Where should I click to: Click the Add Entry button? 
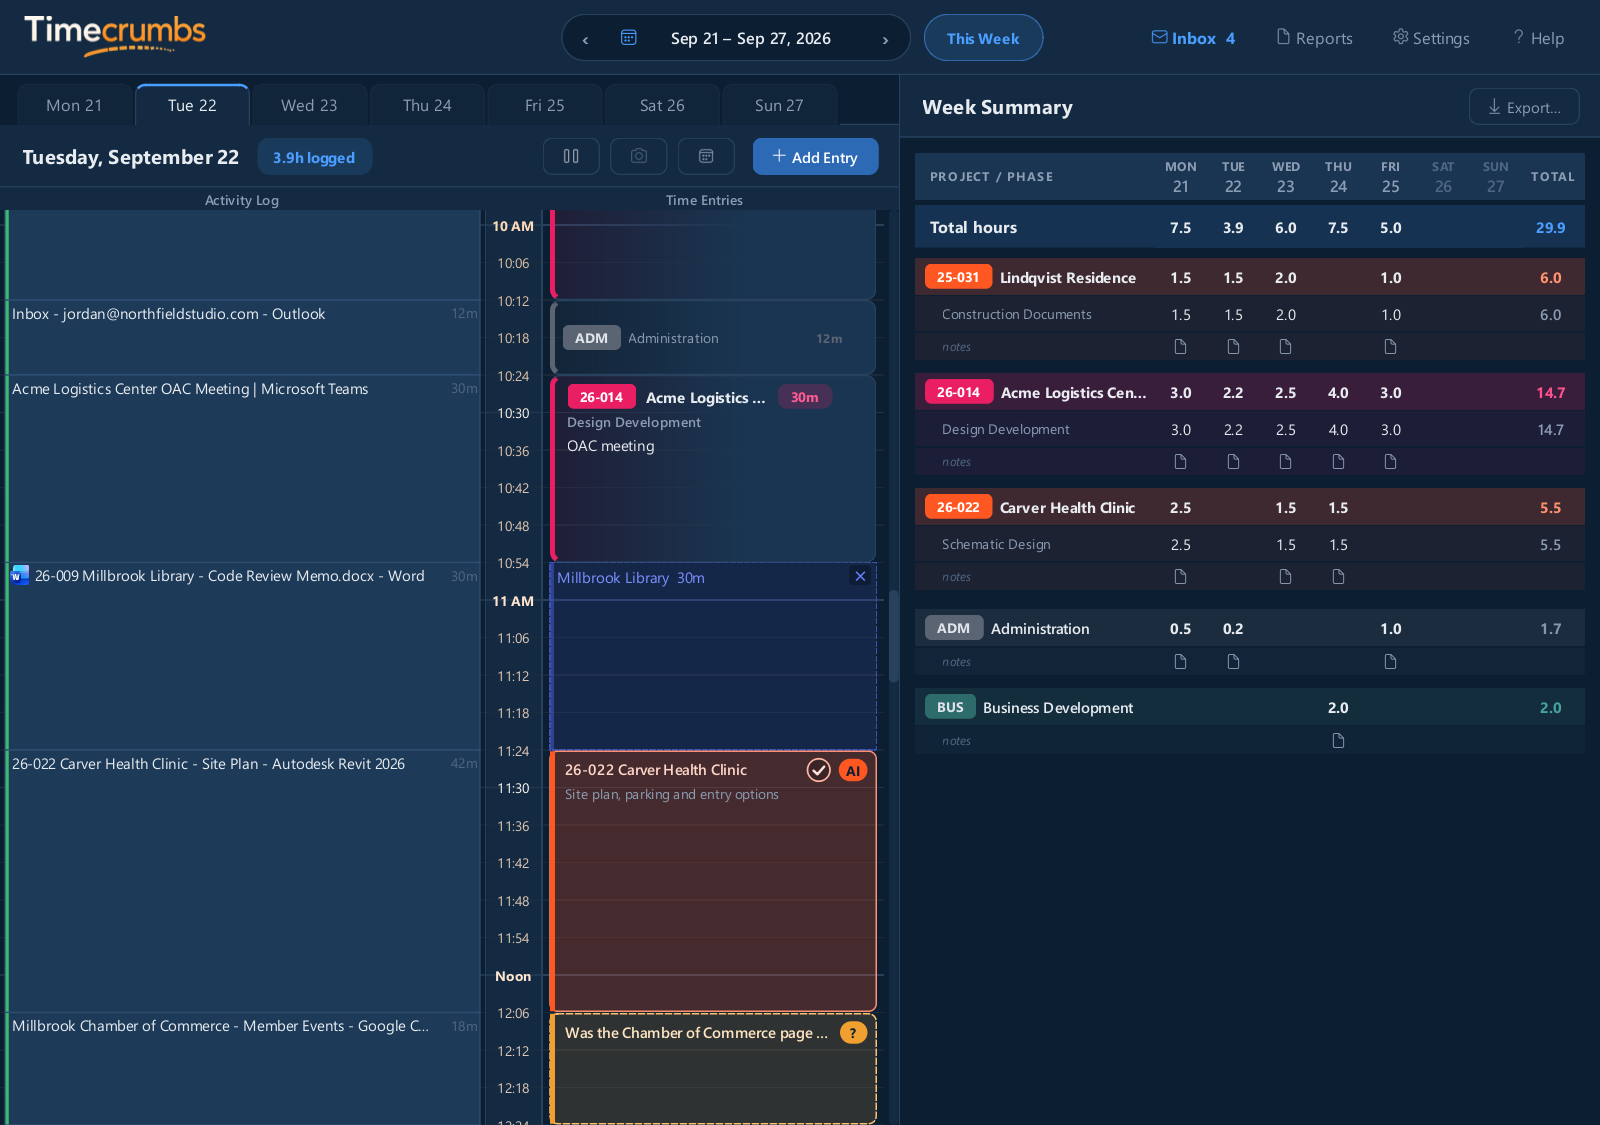point(815,157)
